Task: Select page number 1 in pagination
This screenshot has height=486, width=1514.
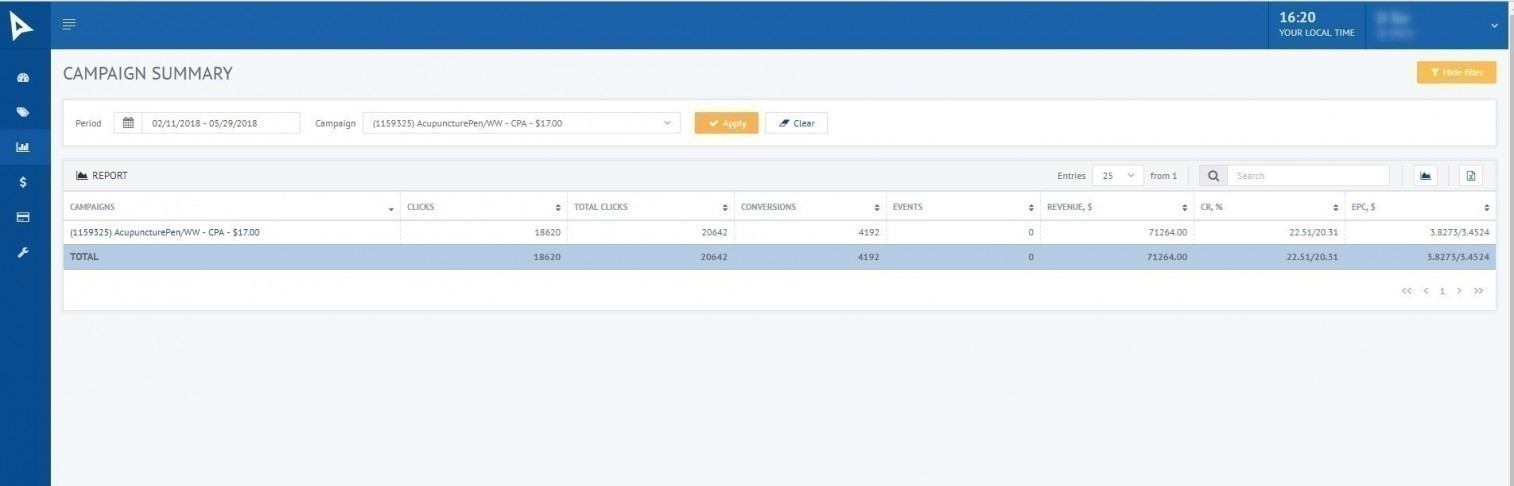Action: click(1442, 291)
